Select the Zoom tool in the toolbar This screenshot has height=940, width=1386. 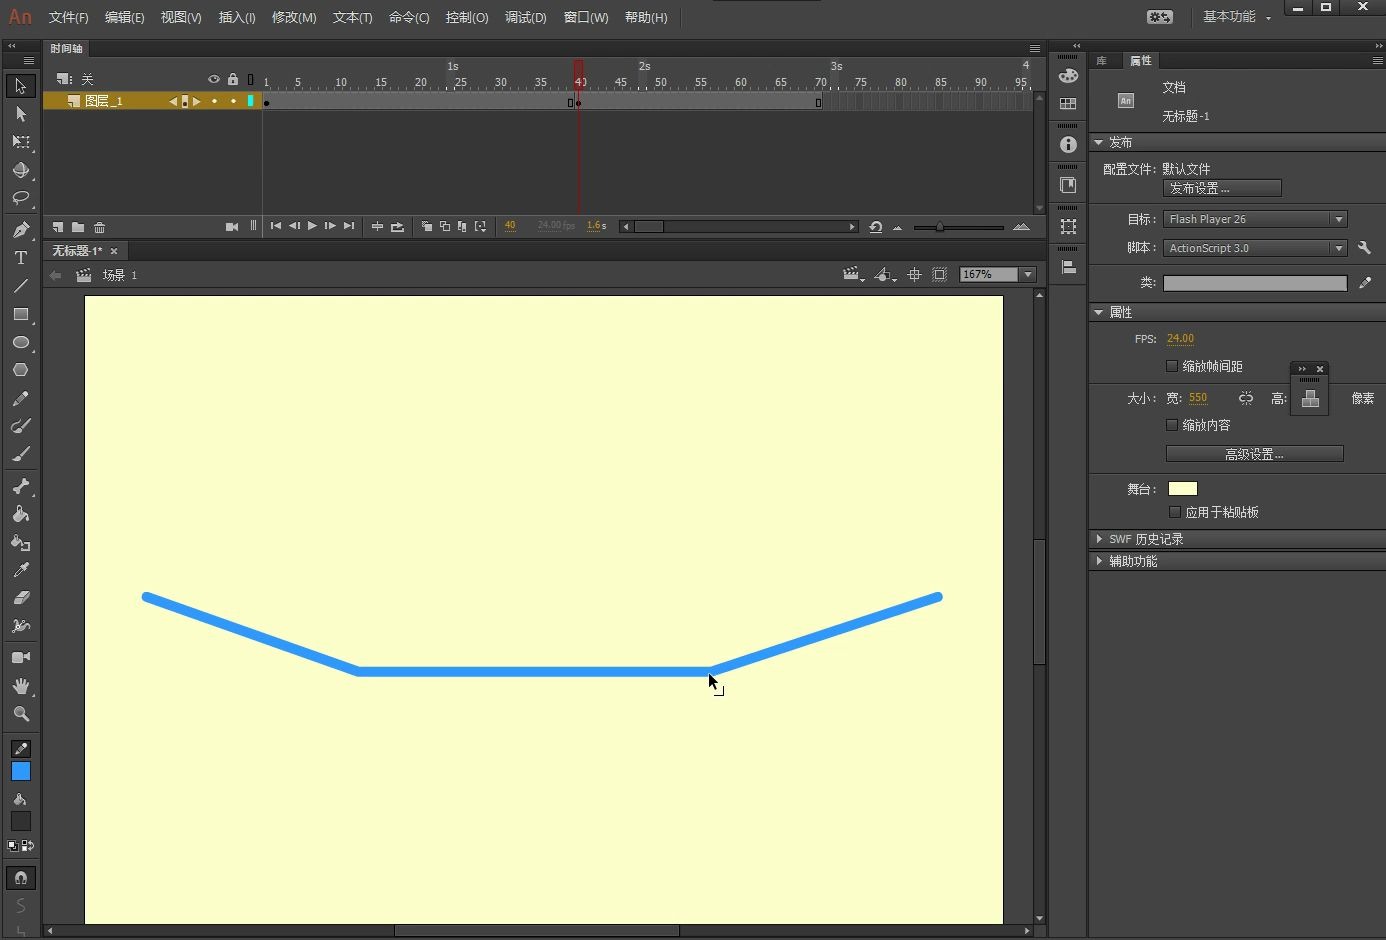point(20,714)
